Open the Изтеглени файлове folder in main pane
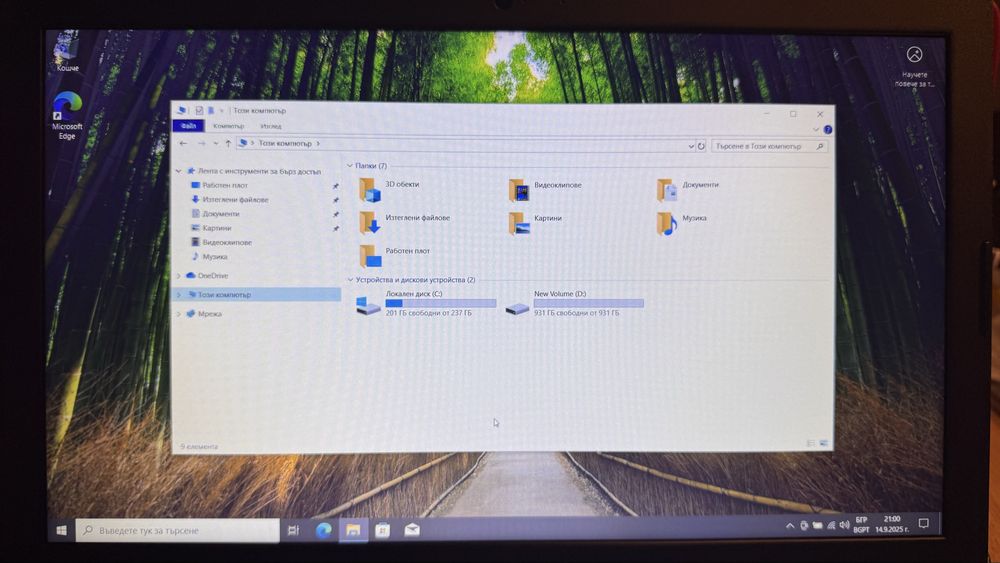This screenshot has height=563, width=1000. (x=404, y=223)
